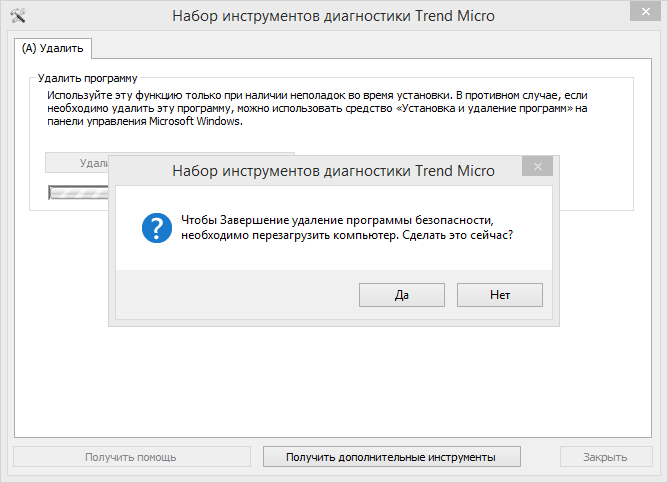Decline restart with the Нет button
668x483 pixels.
500,295
